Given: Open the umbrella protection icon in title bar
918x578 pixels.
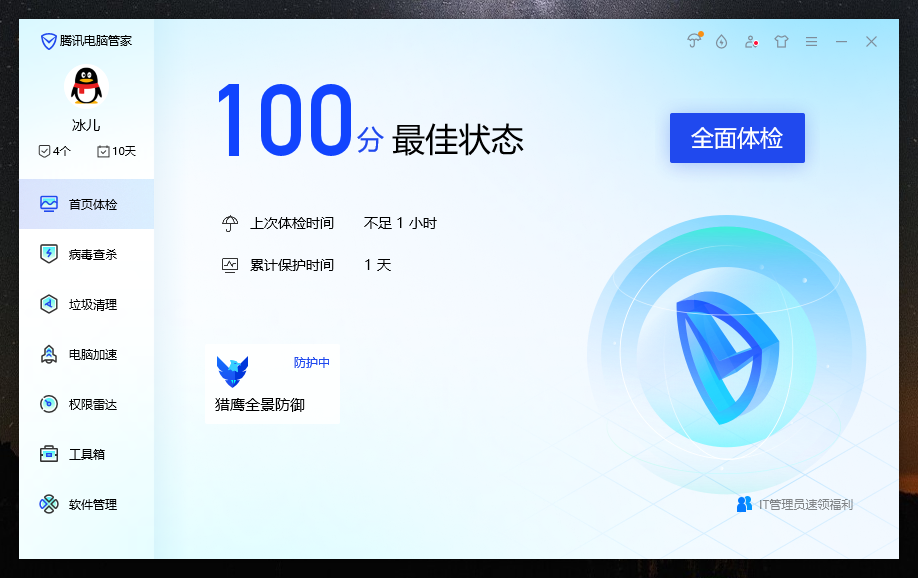Looking at the screenshot, I should [x=694, y=41].
